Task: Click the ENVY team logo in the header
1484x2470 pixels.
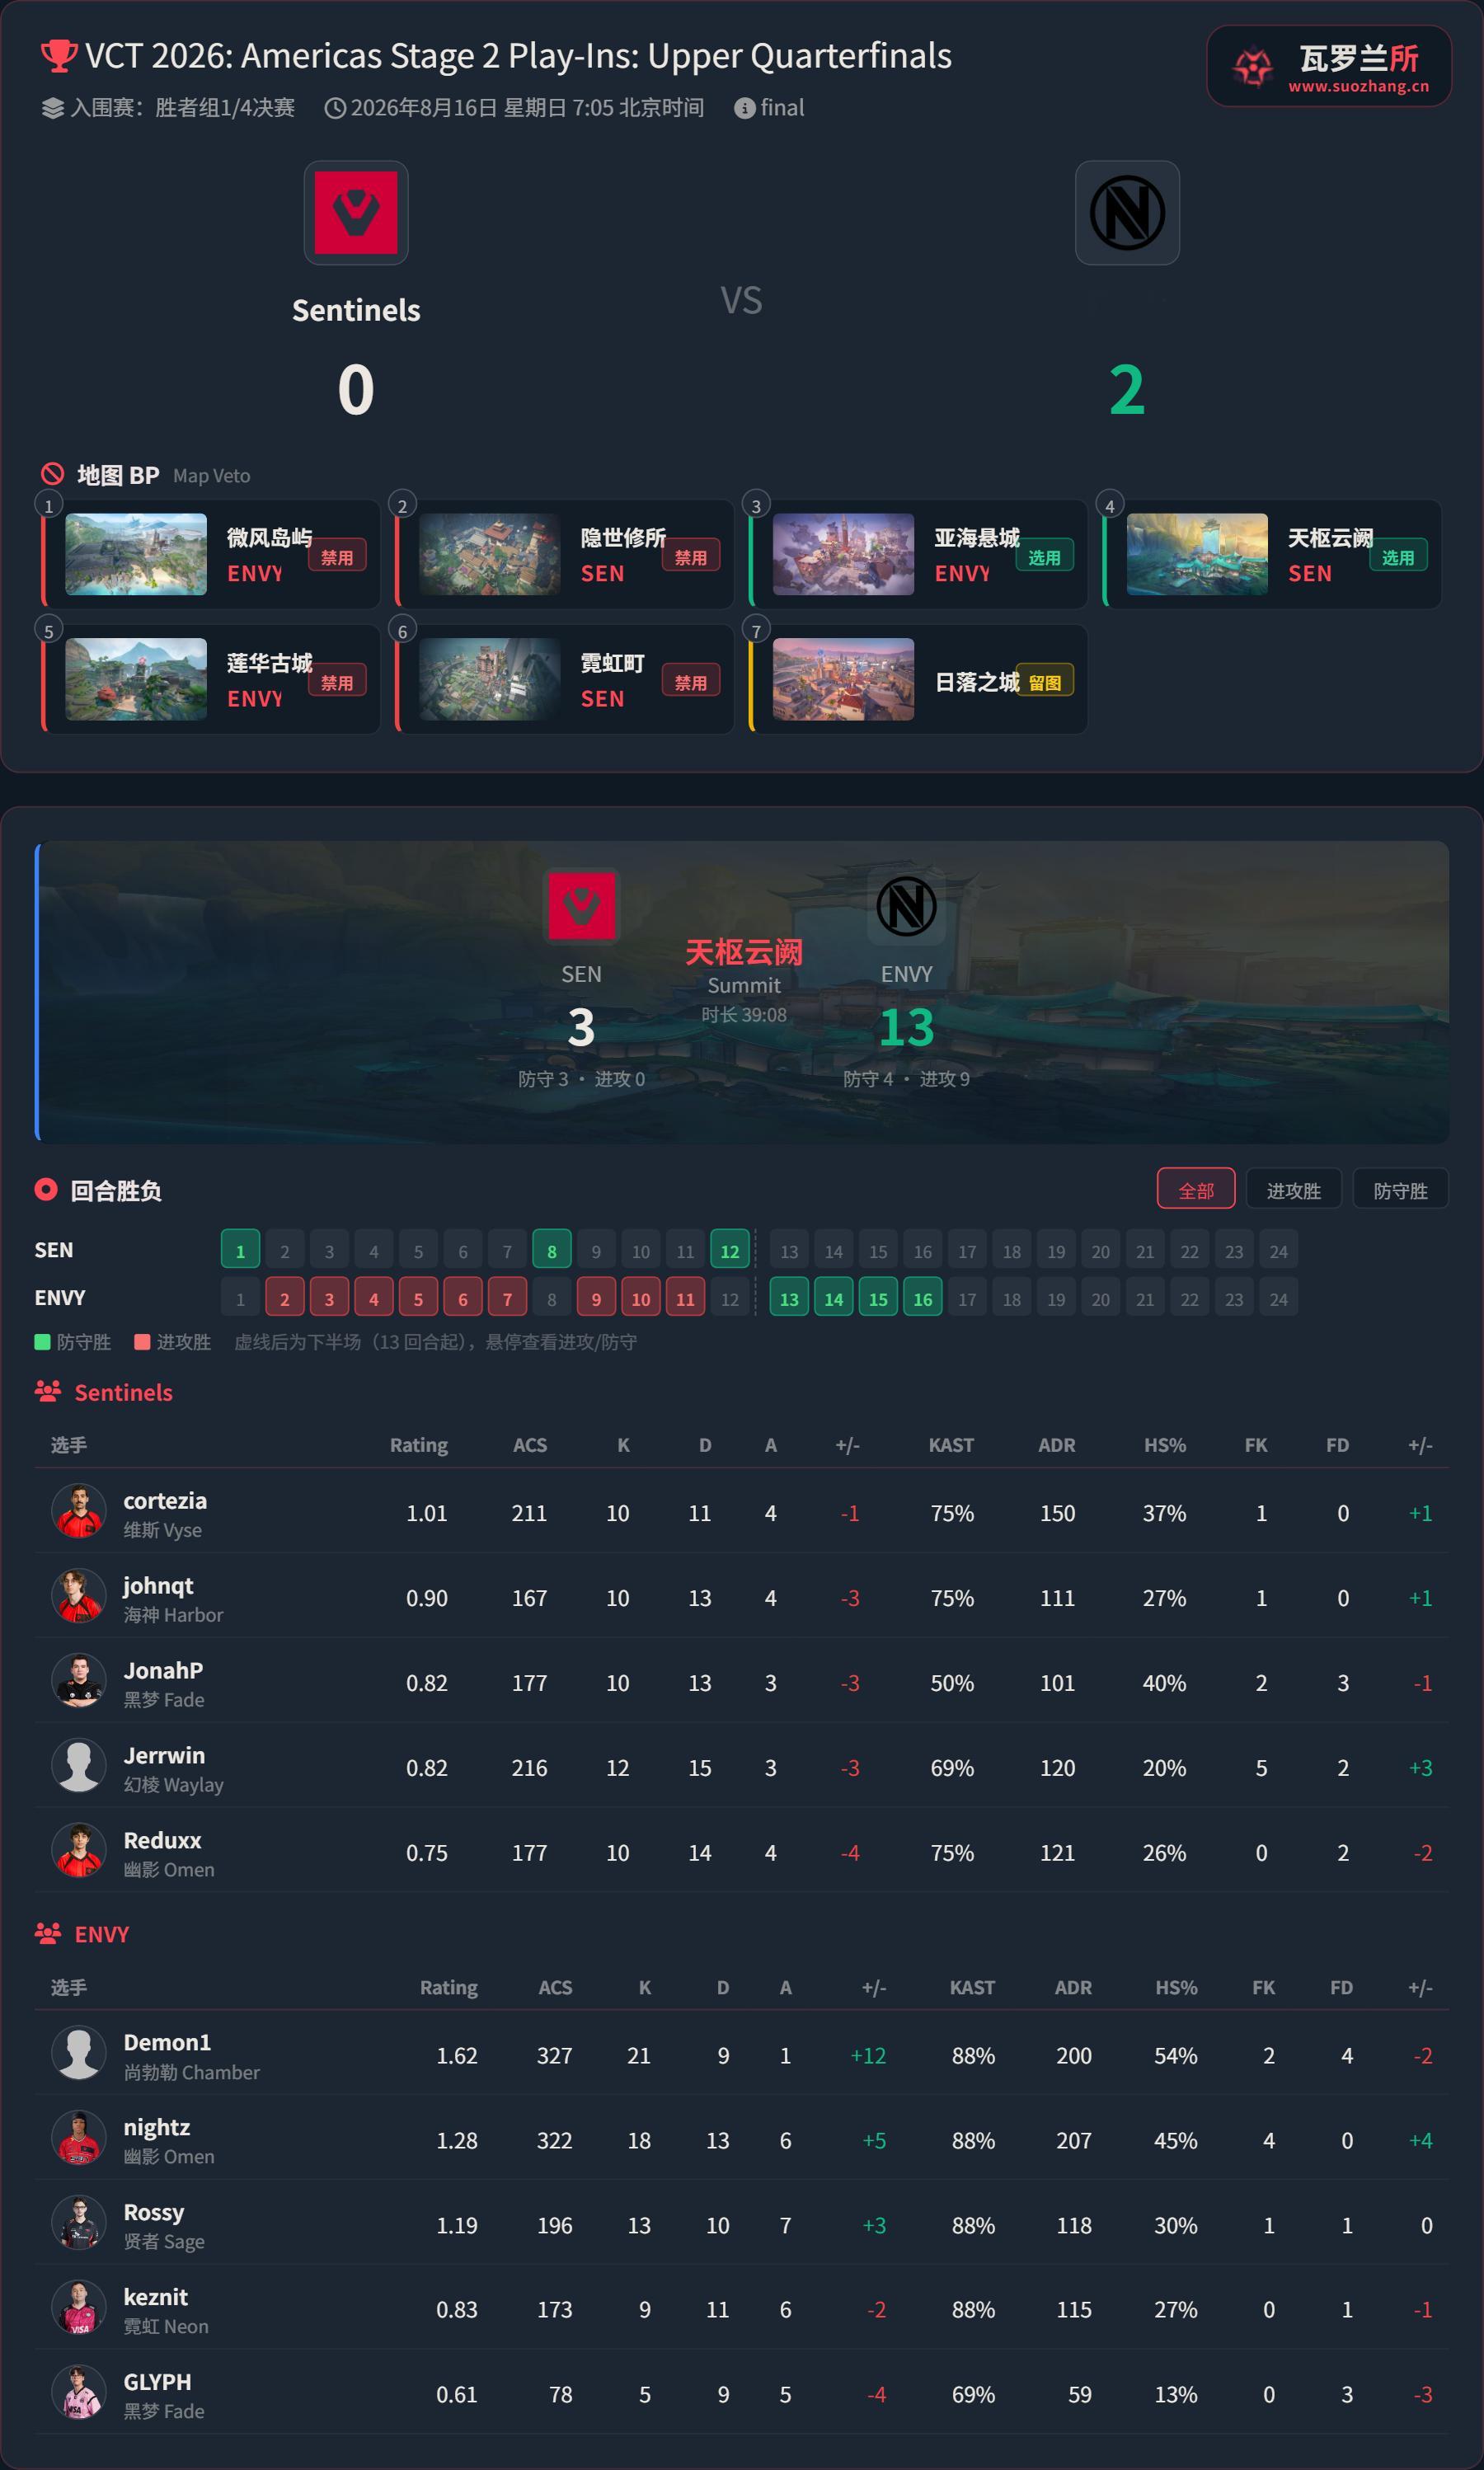Action: tap(1127, 213)
